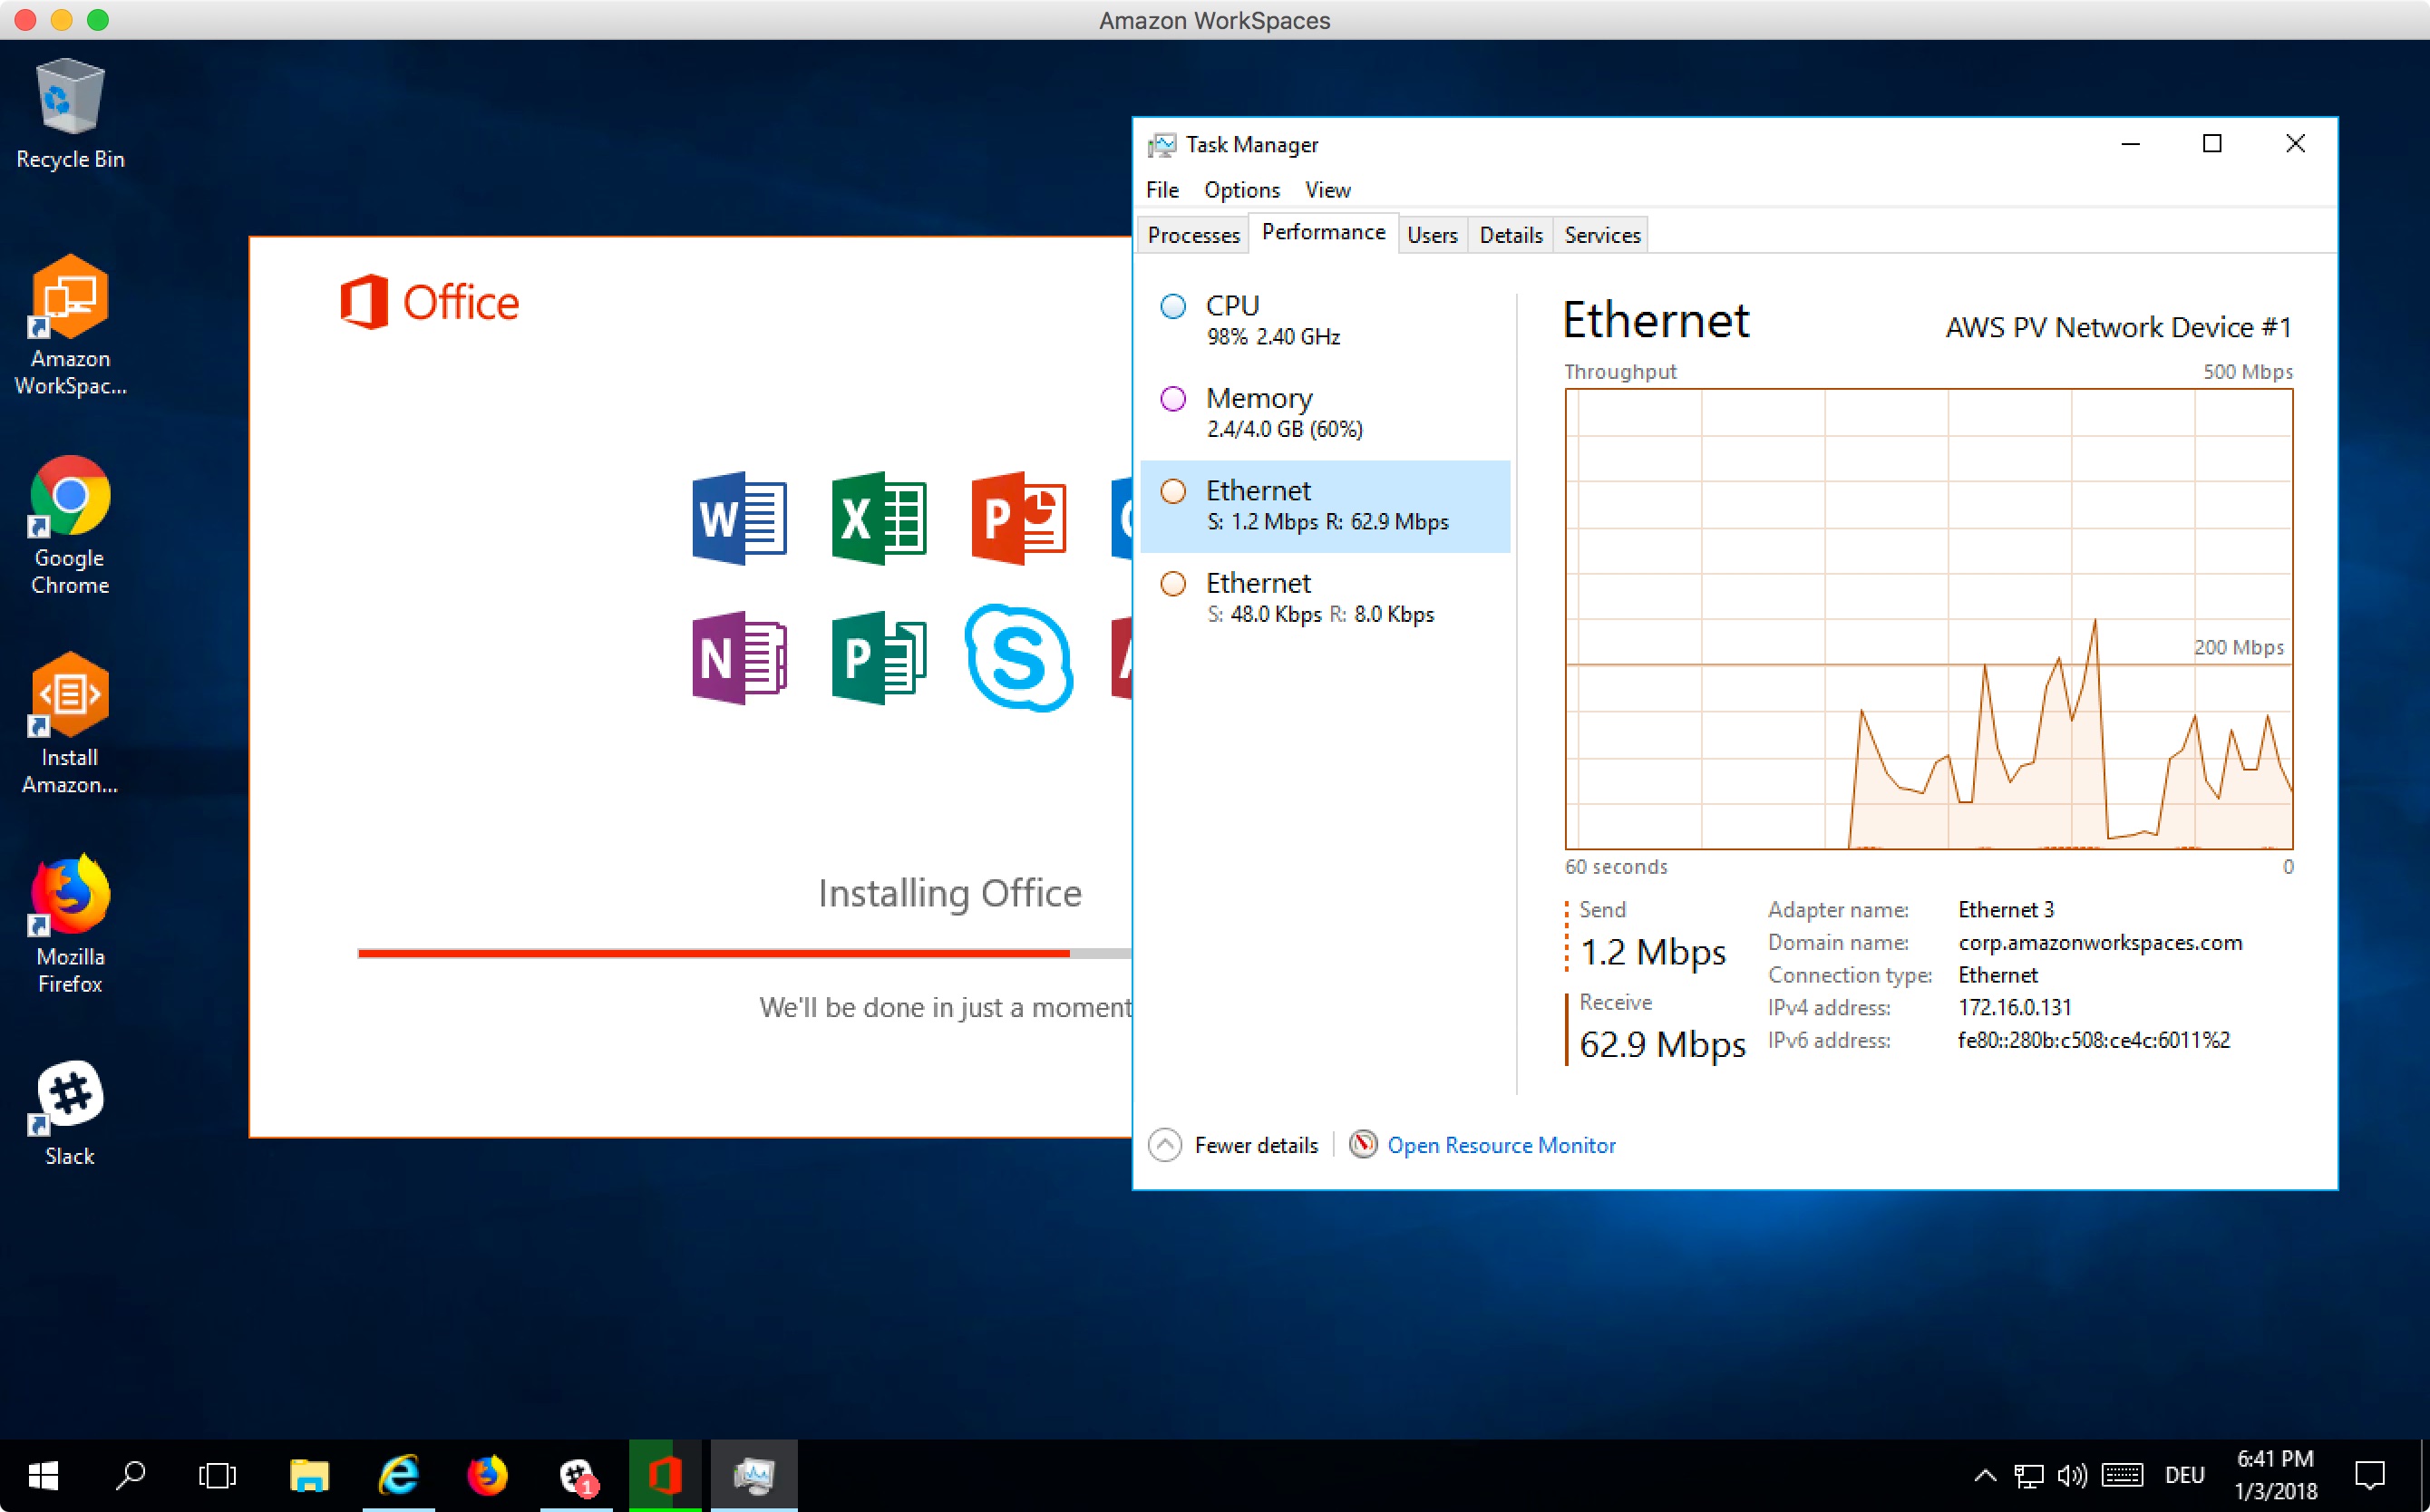Switch to the Processes tab
Image resolution: width=2430 pixels, height=1512 pixels.
(x=1193, y=235)
